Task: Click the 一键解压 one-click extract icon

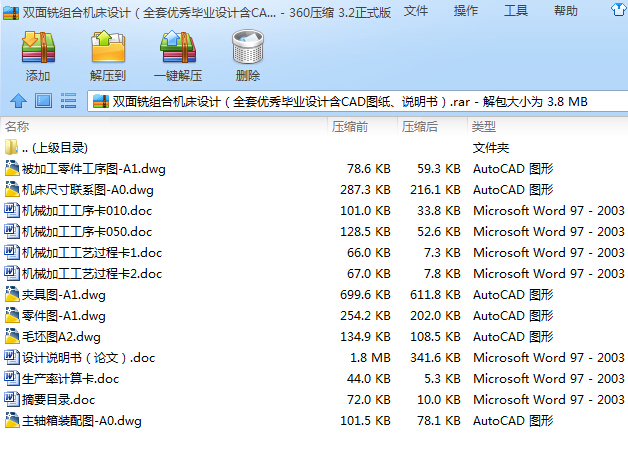Action: [x=178, y=47]
